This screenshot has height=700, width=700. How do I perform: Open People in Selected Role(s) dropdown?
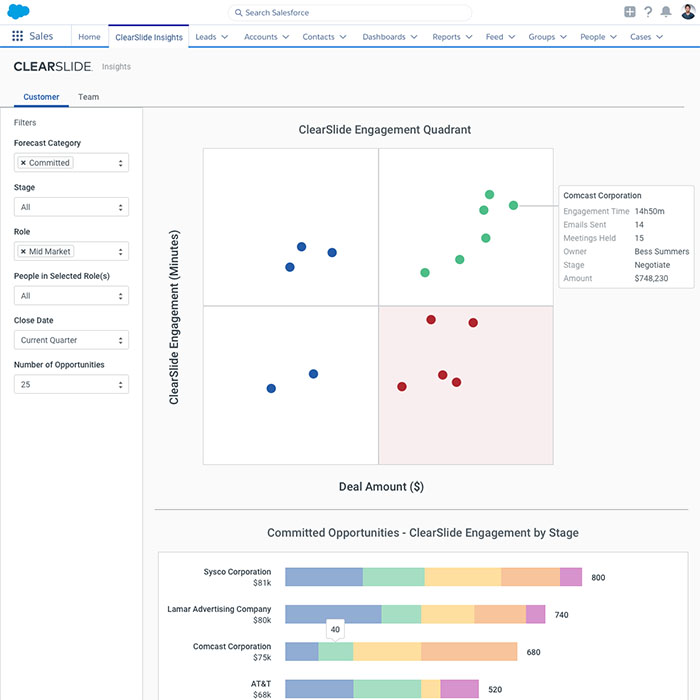71,295
